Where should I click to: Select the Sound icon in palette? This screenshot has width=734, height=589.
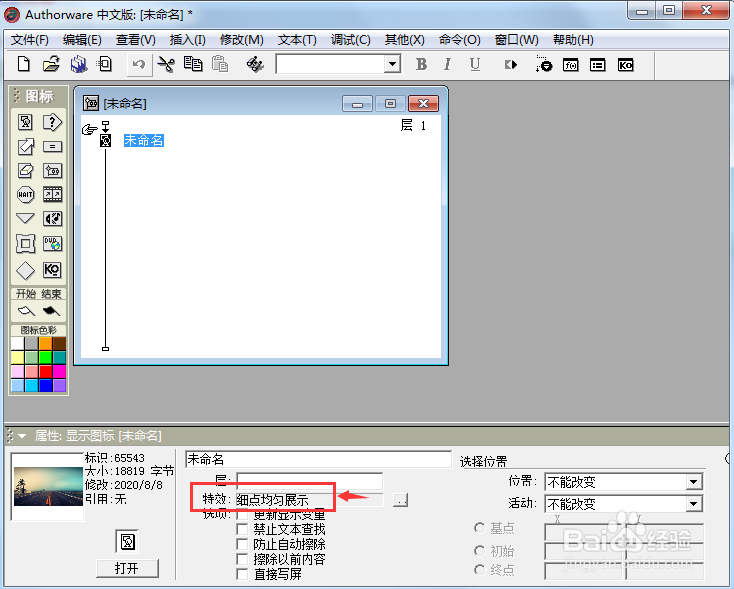[x=52, y=218]
